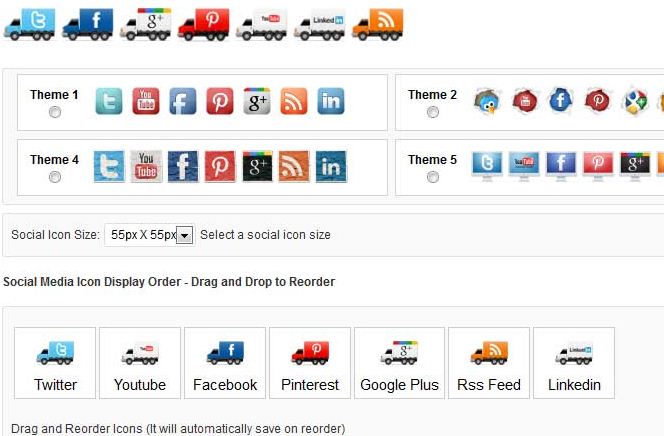Click the Theme 2 Twitter bird icon
Viewport: 664px width, 436px height.
pyautogui.click(x=487, y=102)
